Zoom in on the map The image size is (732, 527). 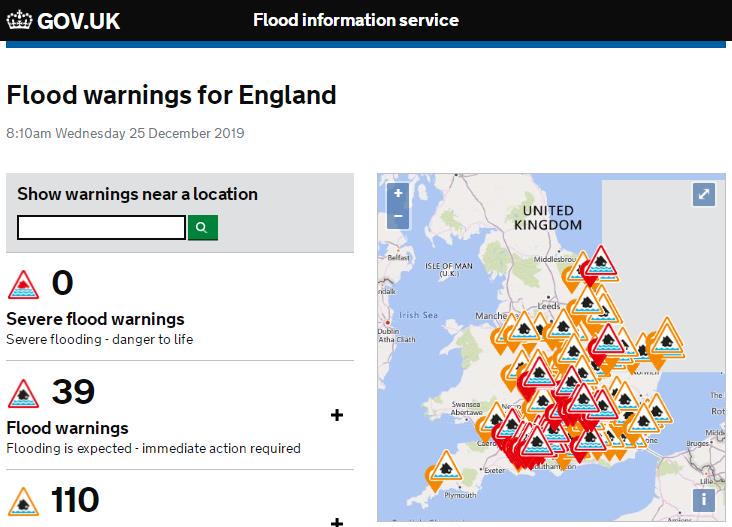coord(398,193)
